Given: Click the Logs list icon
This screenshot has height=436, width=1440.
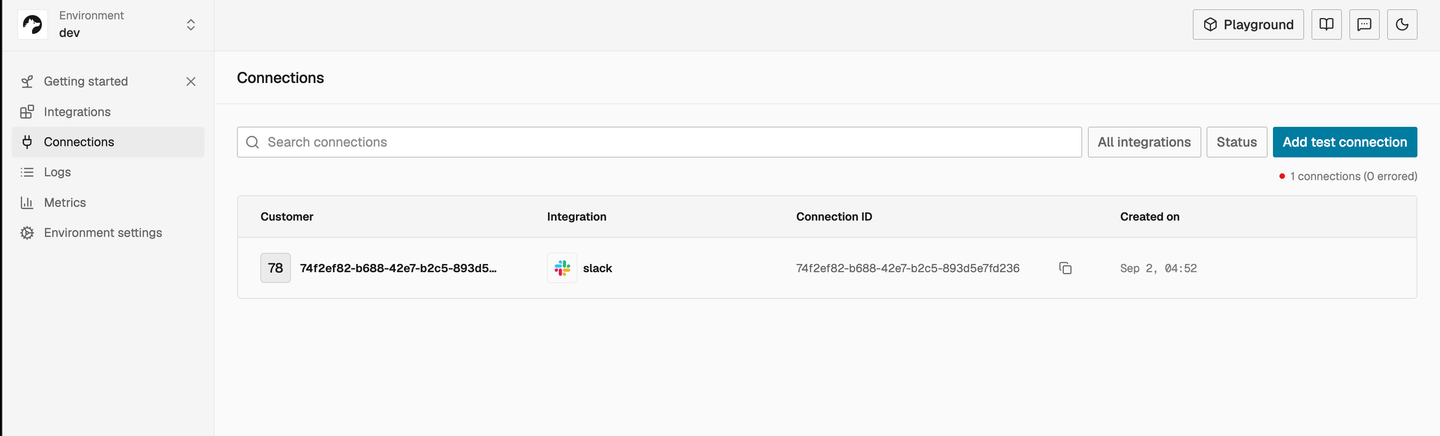Looking at the screenshot, I should click(x=27, y=172).
